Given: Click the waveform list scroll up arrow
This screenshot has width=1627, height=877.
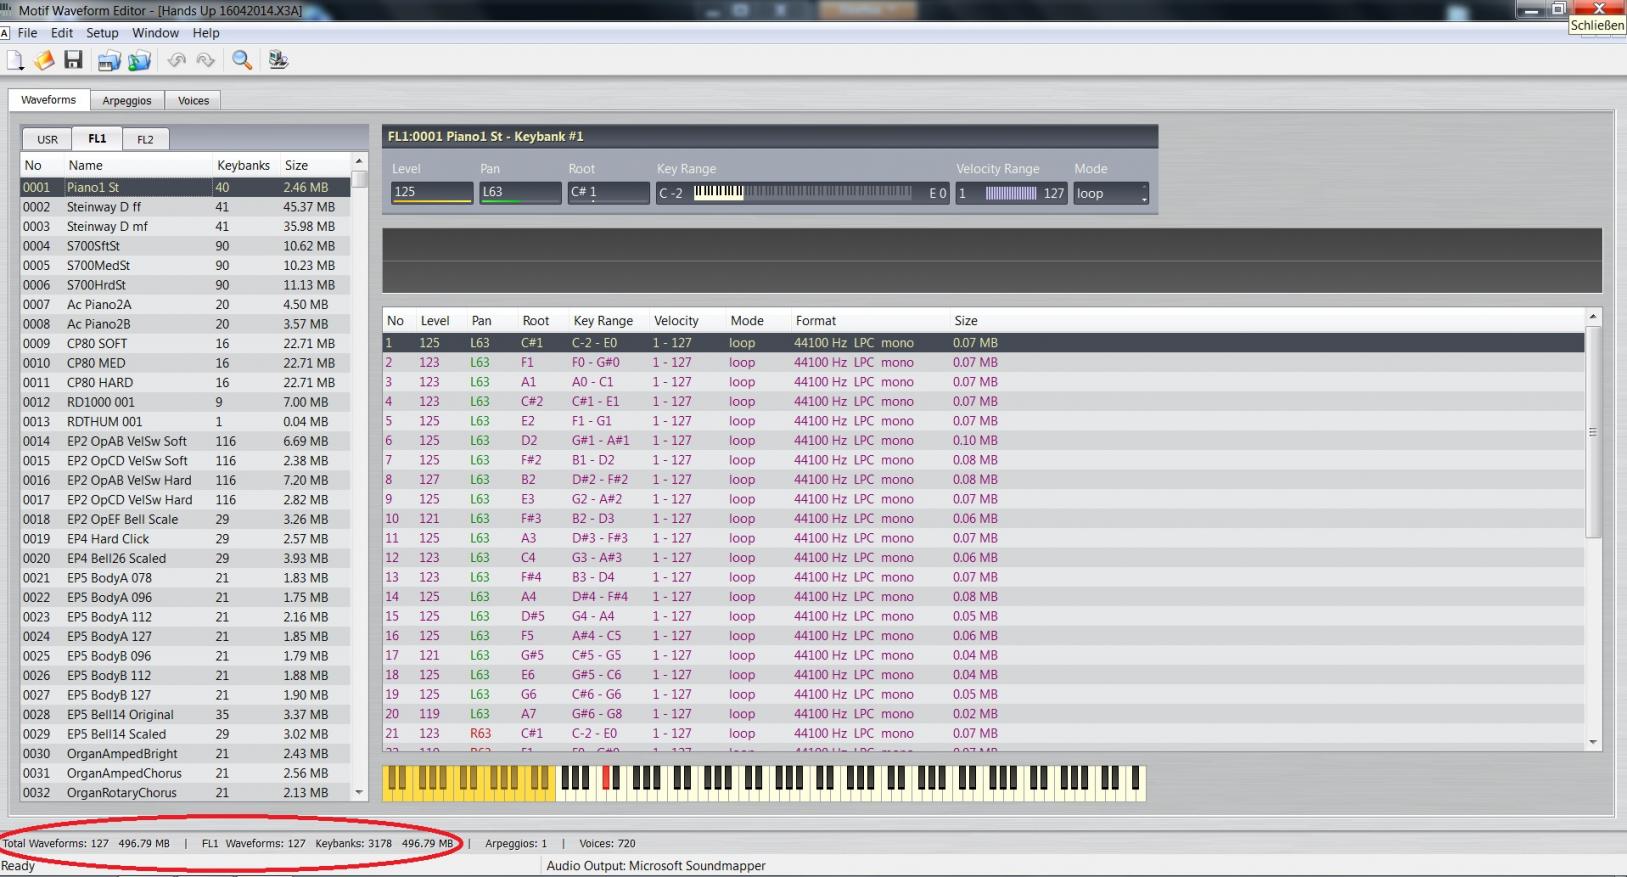Looking at the screenshot, I should tap(359, 161).
